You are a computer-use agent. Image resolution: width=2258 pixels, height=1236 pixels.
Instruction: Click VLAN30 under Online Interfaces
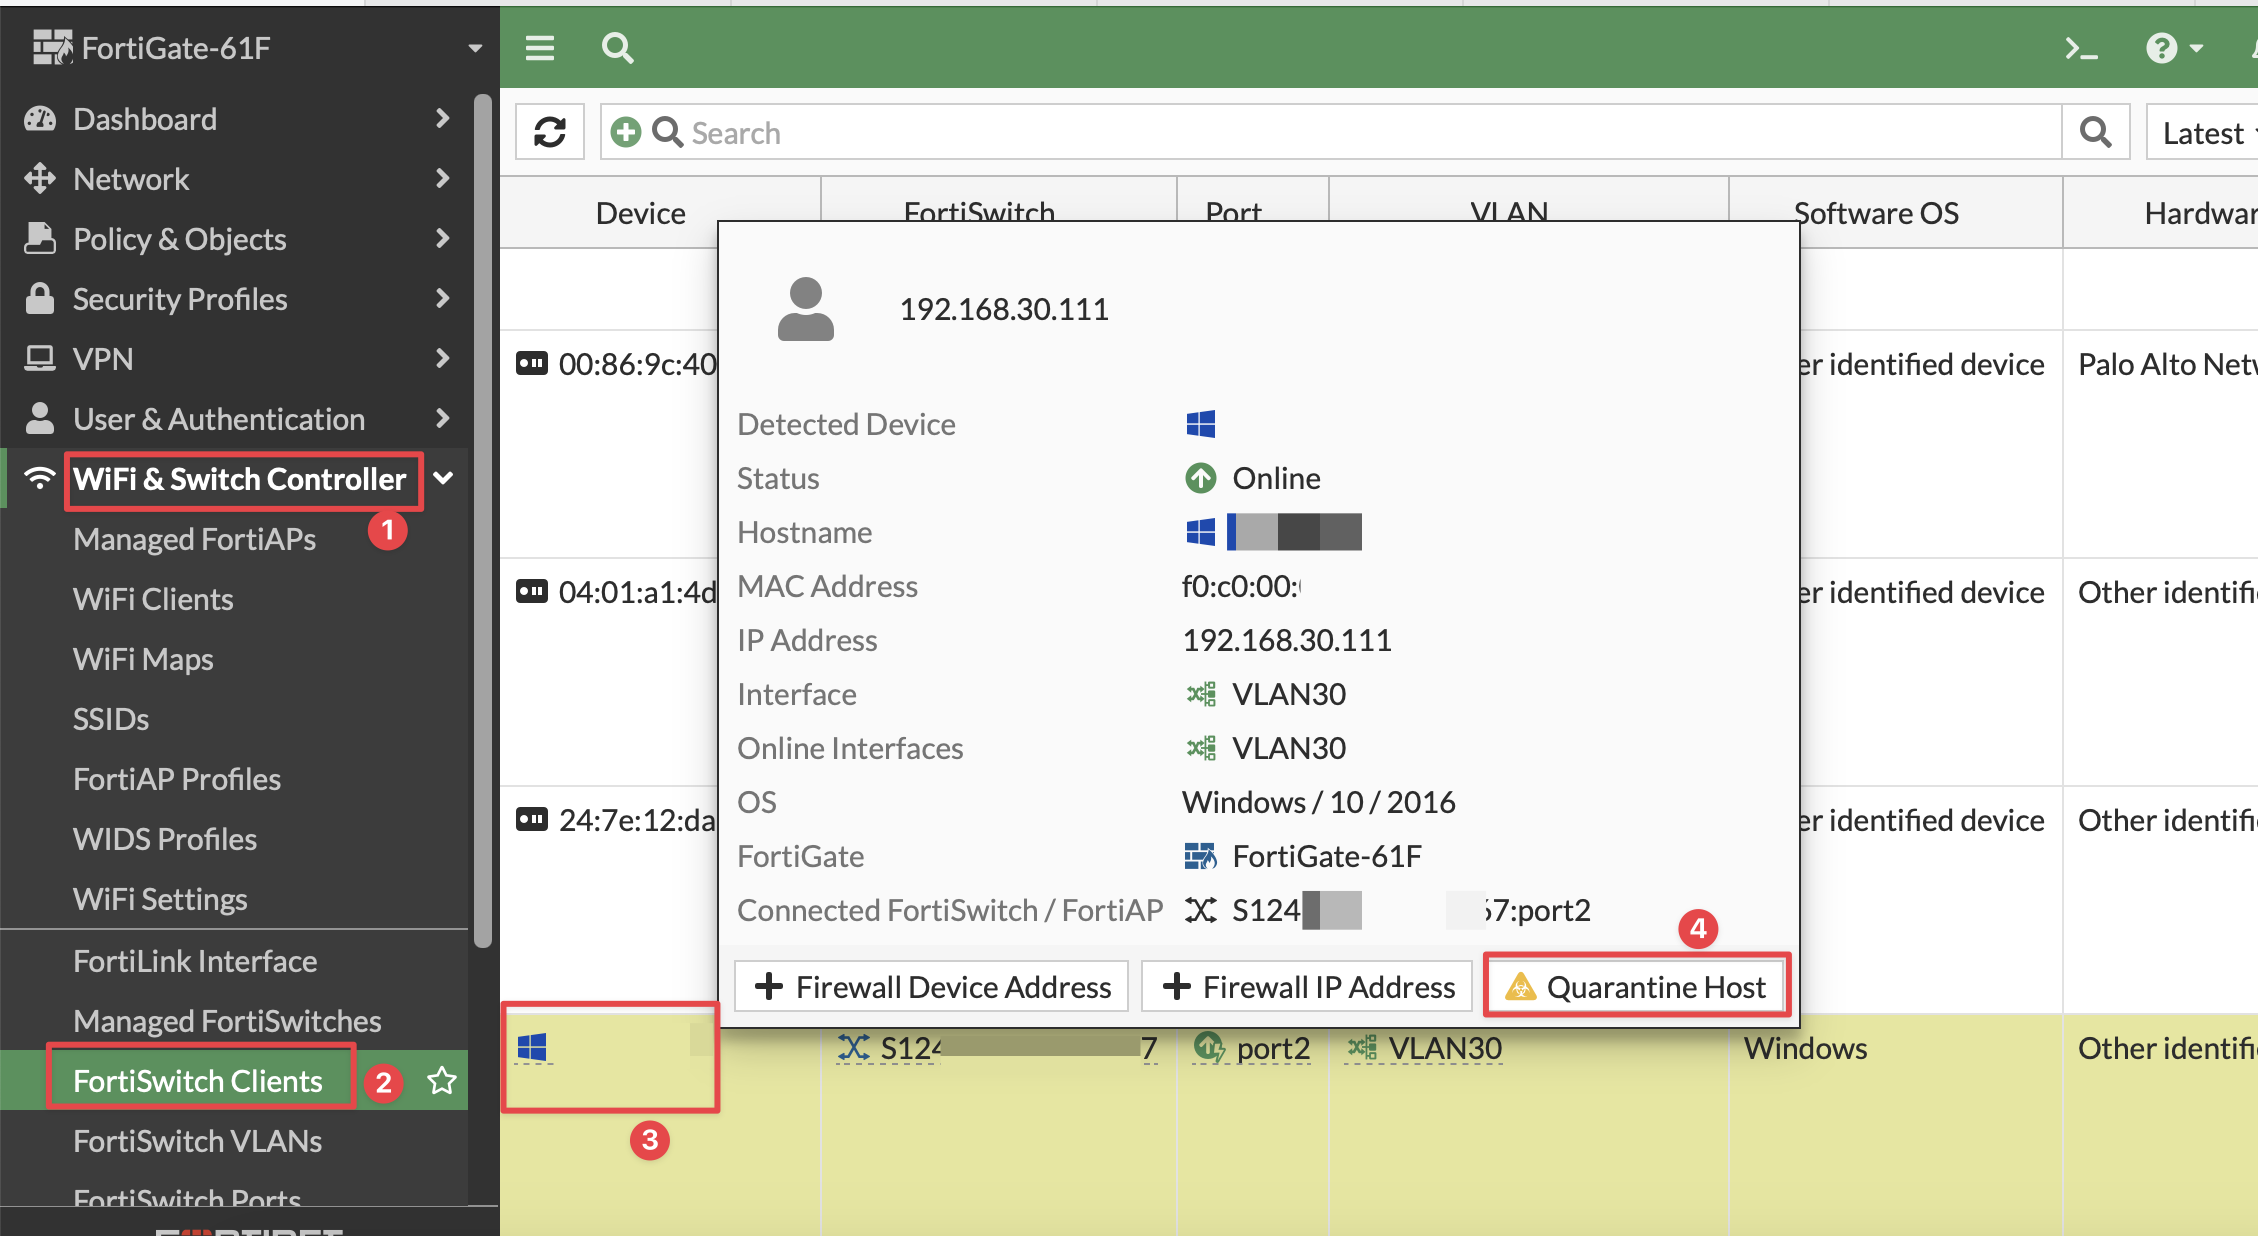1266,748
